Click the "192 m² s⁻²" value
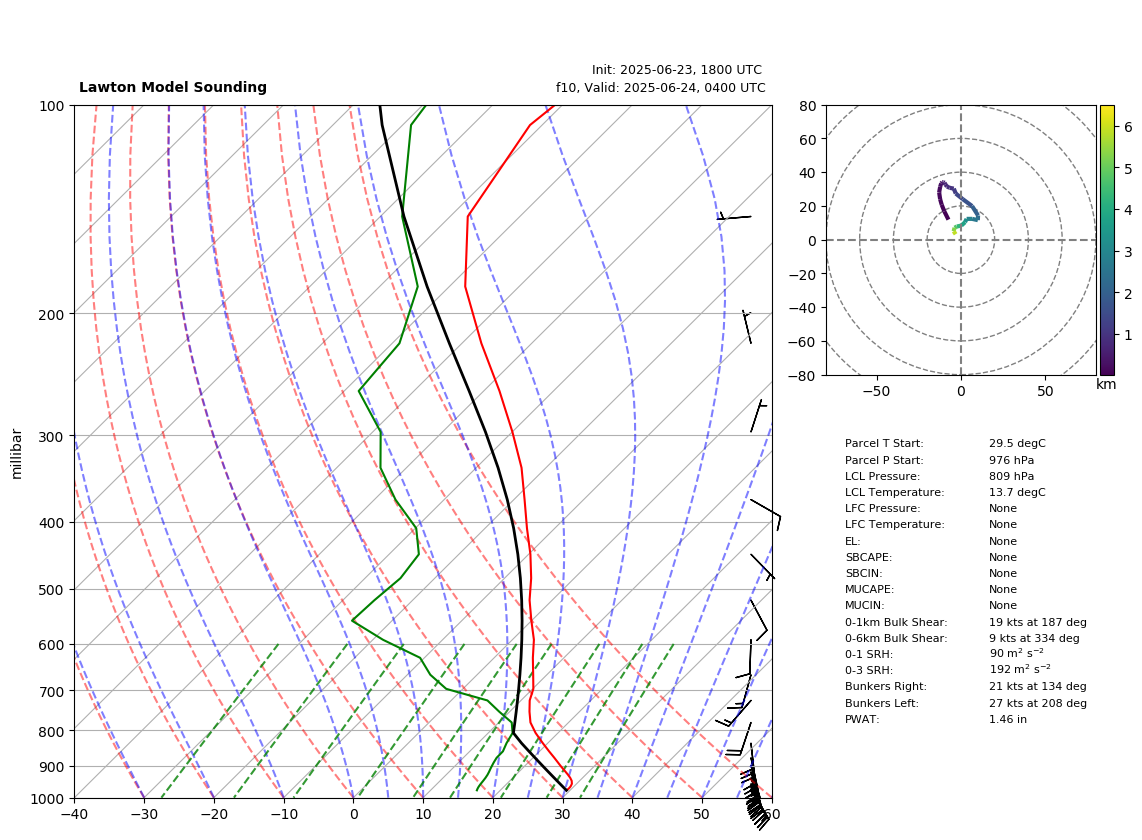Screen dimensions: 1142x840 click(1020, 670)
